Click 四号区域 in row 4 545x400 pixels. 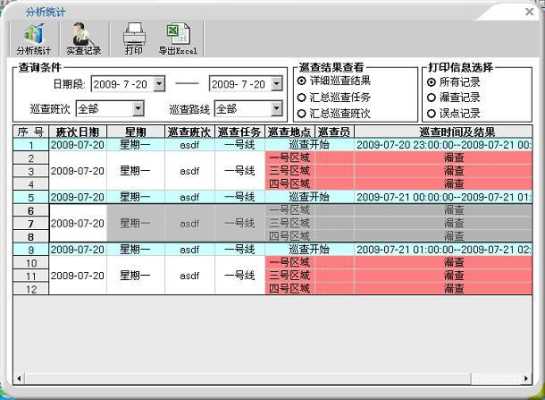click(x=290, y=183)
